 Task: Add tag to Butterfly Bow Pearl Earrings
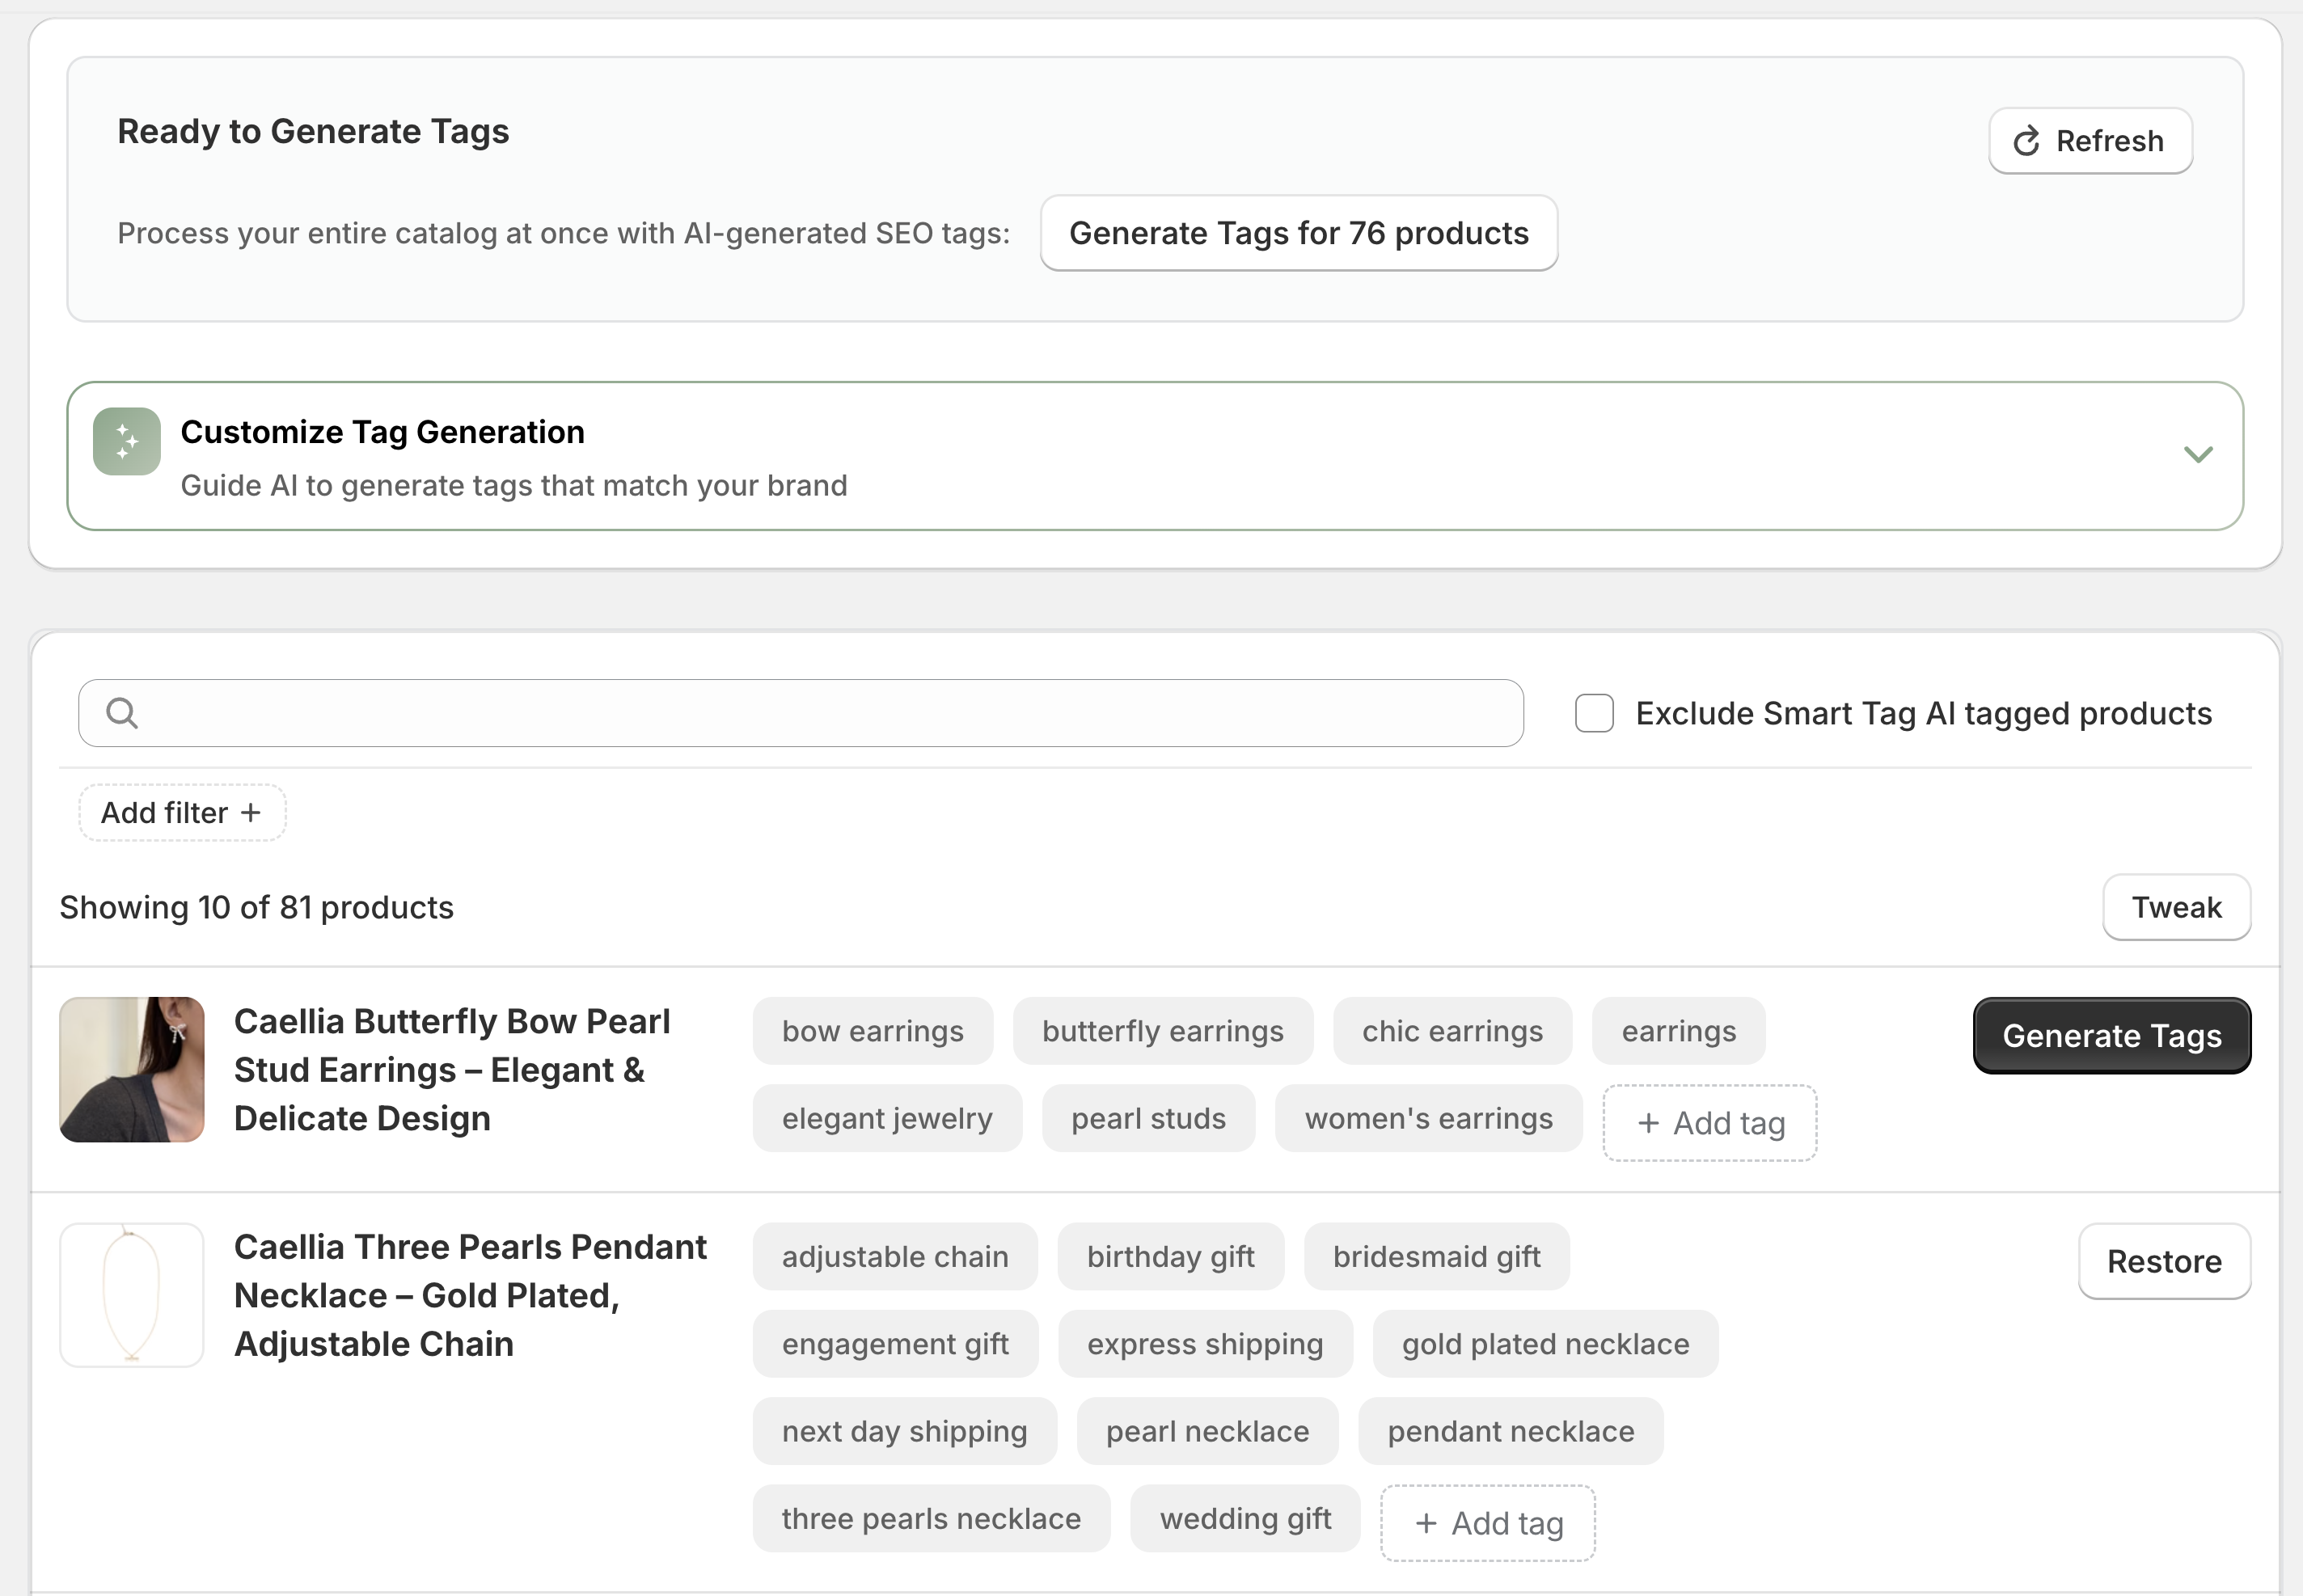[1710, 1123]
